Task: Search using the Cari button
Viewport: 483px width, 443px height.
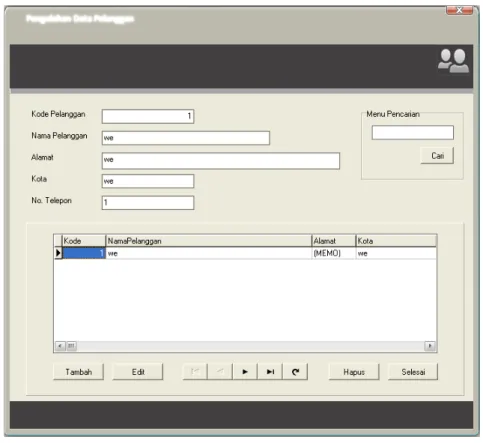Action: [x=437, y=156]
